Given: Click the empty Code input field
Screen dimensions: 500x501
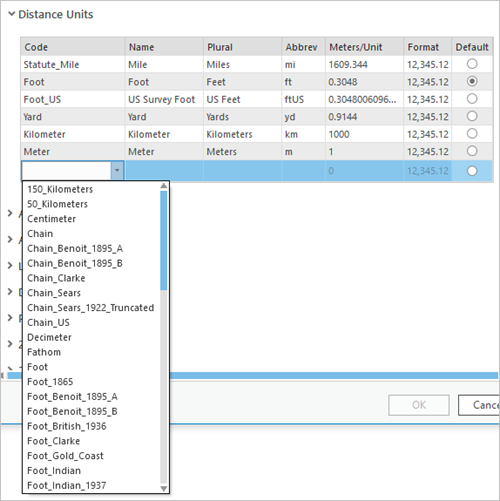Looking at the screenshot, I should click(x=67, y=170).
